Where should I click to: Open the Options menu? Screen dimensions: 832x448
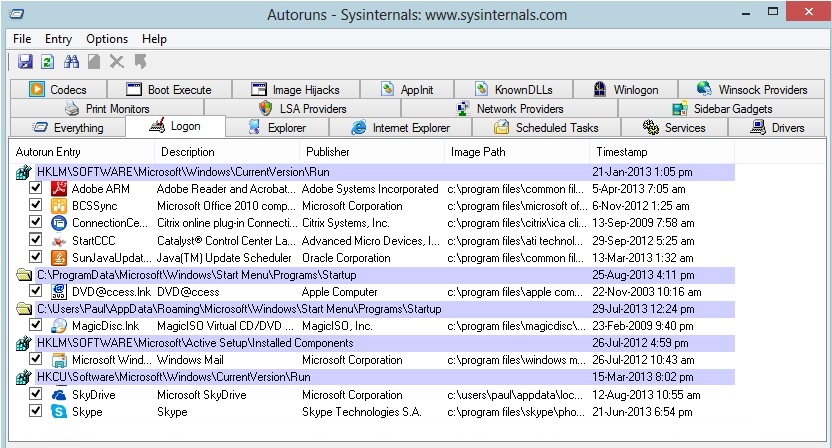[107, 39]
